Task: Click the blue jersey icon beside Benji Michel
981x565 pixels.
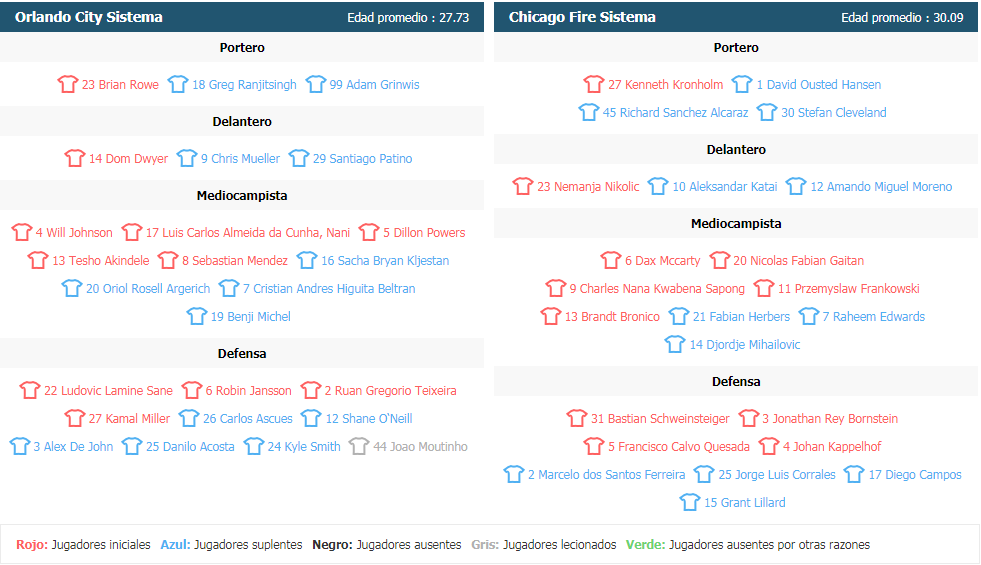Action: pyautogui.click(x=196, y=316)
